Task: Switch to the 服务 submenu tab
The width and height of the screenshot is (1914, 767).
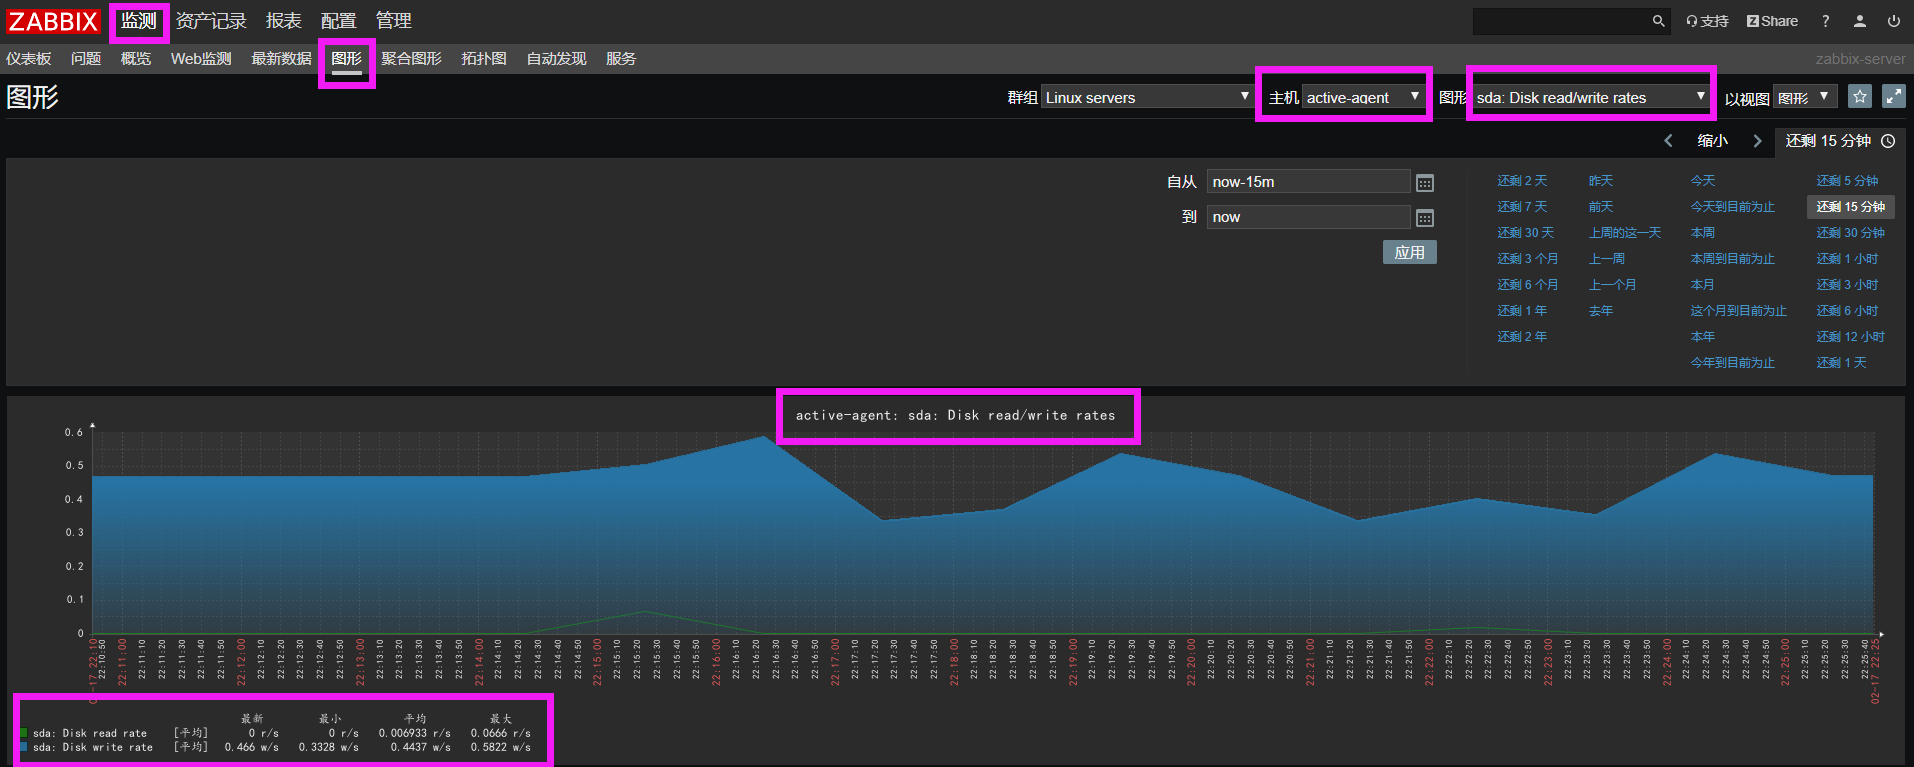Action: pyautogui.click(x=621, y=59)
